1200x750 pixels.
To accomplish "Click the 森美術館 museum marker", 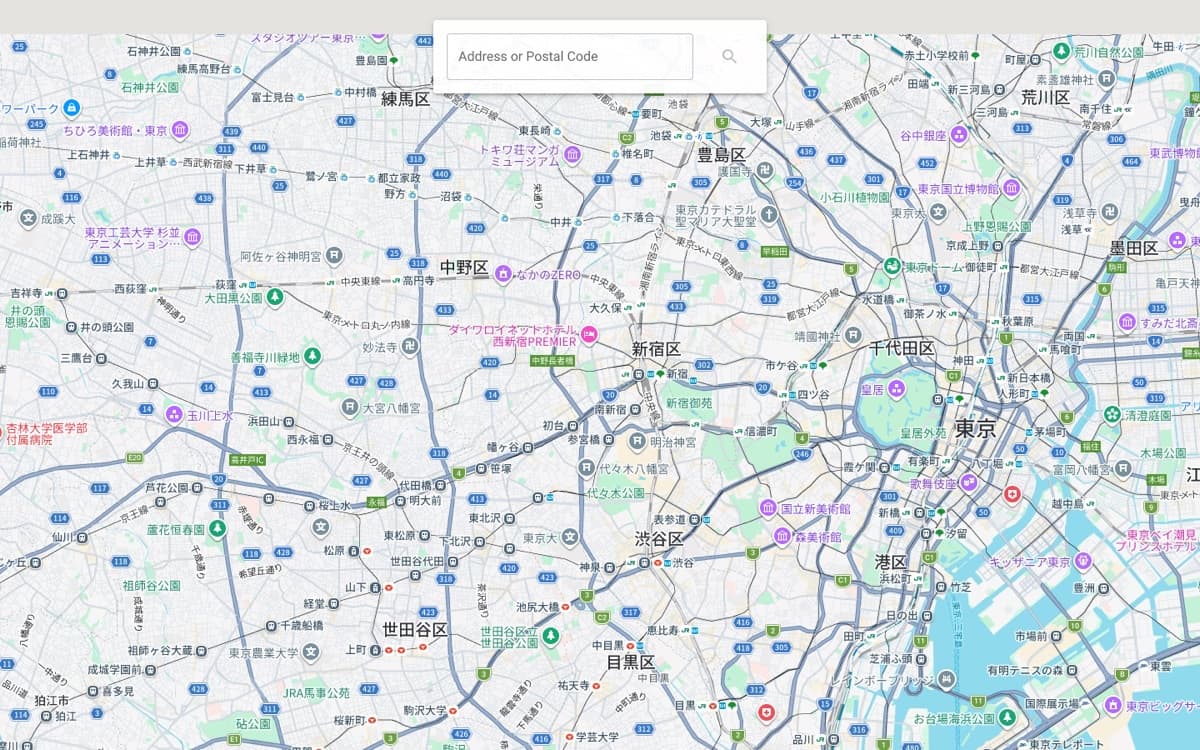I will [782, 537].
